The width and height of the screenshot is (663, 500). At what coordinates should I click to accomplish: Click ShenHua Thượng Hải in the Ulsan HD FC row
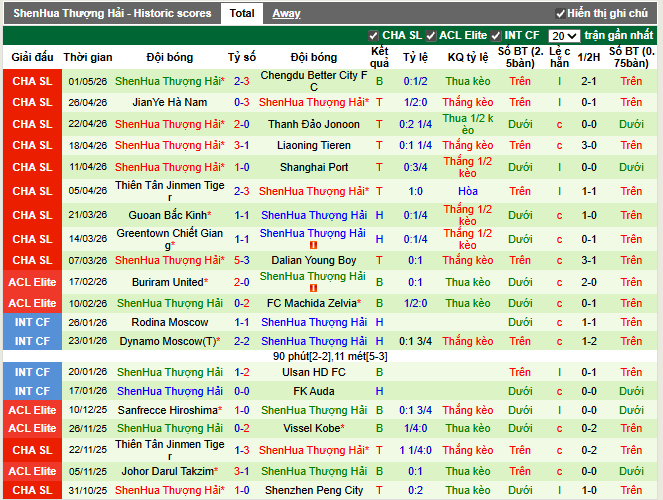tap(170, 372)
